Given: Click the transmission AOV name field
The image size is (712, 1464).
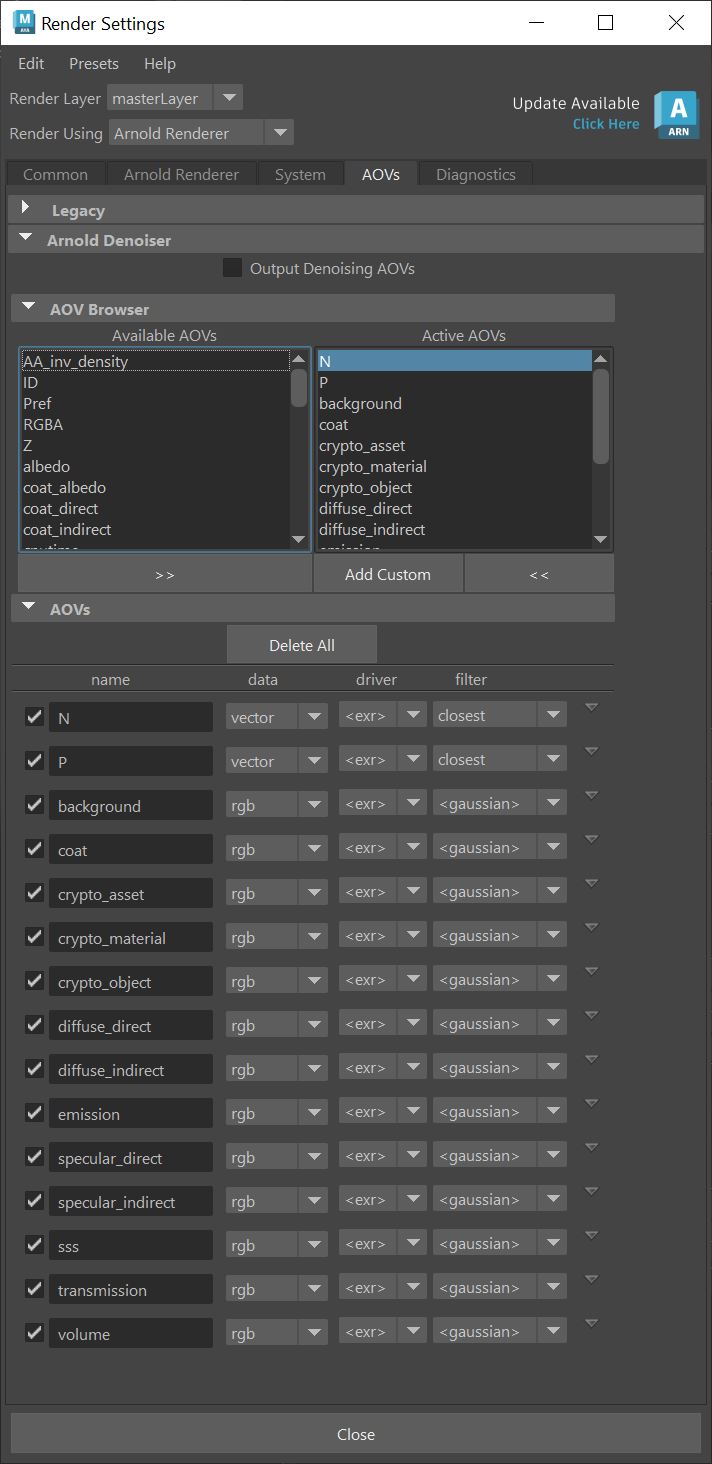Looking at the screenshot, I should [x=131, y=1290].
